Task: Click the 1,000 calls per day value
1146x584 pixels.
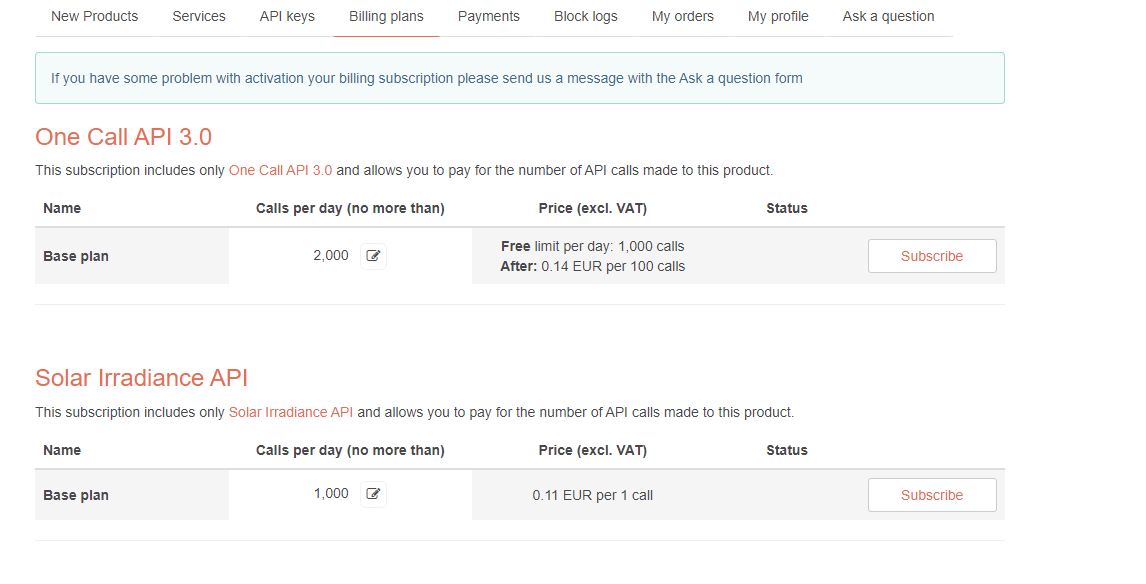Action: [x=331, y=494]
